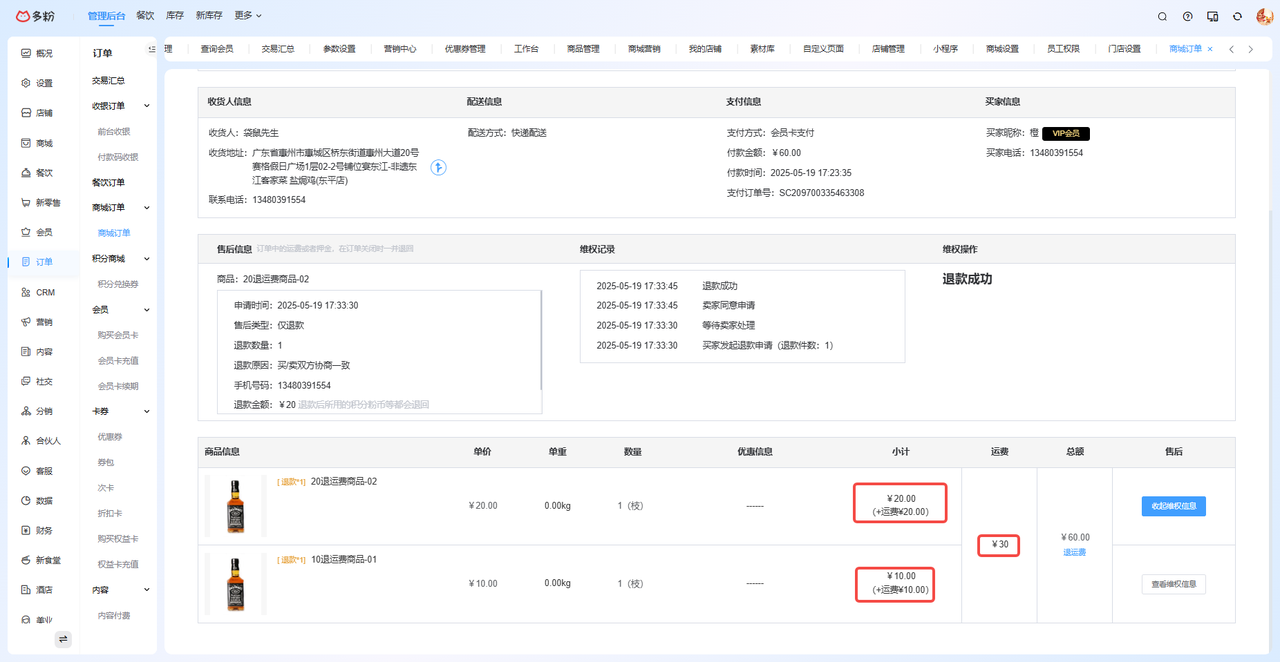Viewport: 1280px width, 662px height.
Task: Click the blue 收起维权信息 button
Action: click(x=1173, y=506)
